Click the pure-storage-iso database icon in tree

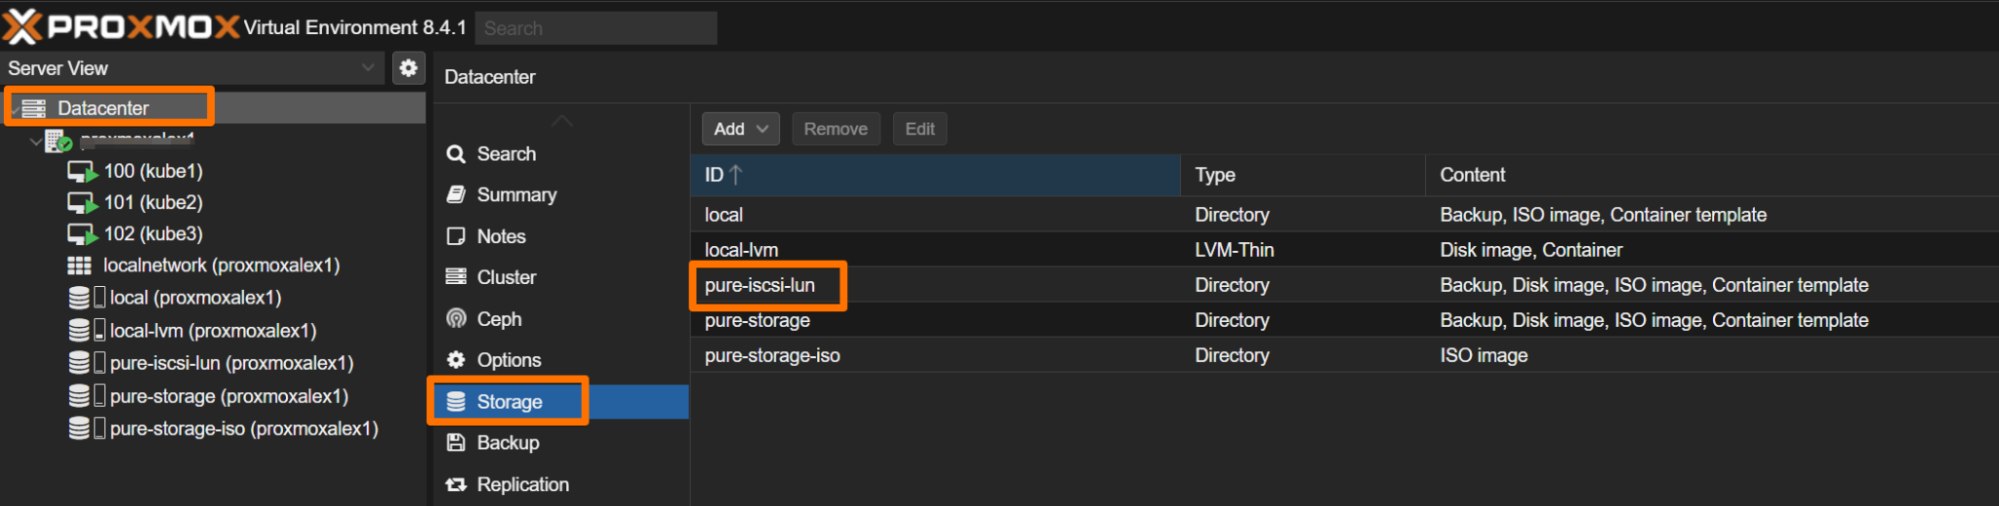79,429
